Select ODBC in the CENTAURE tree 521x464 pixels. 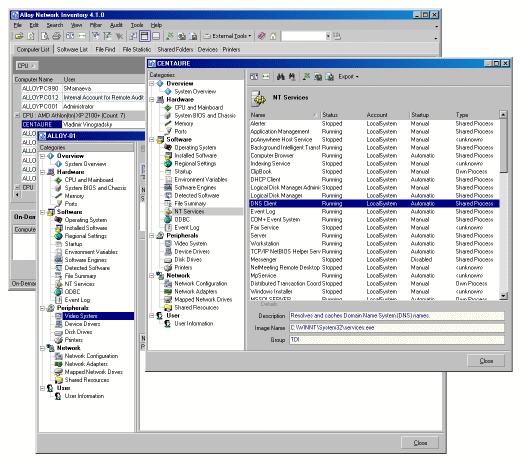pyautogui.click(x=182, y=220)
